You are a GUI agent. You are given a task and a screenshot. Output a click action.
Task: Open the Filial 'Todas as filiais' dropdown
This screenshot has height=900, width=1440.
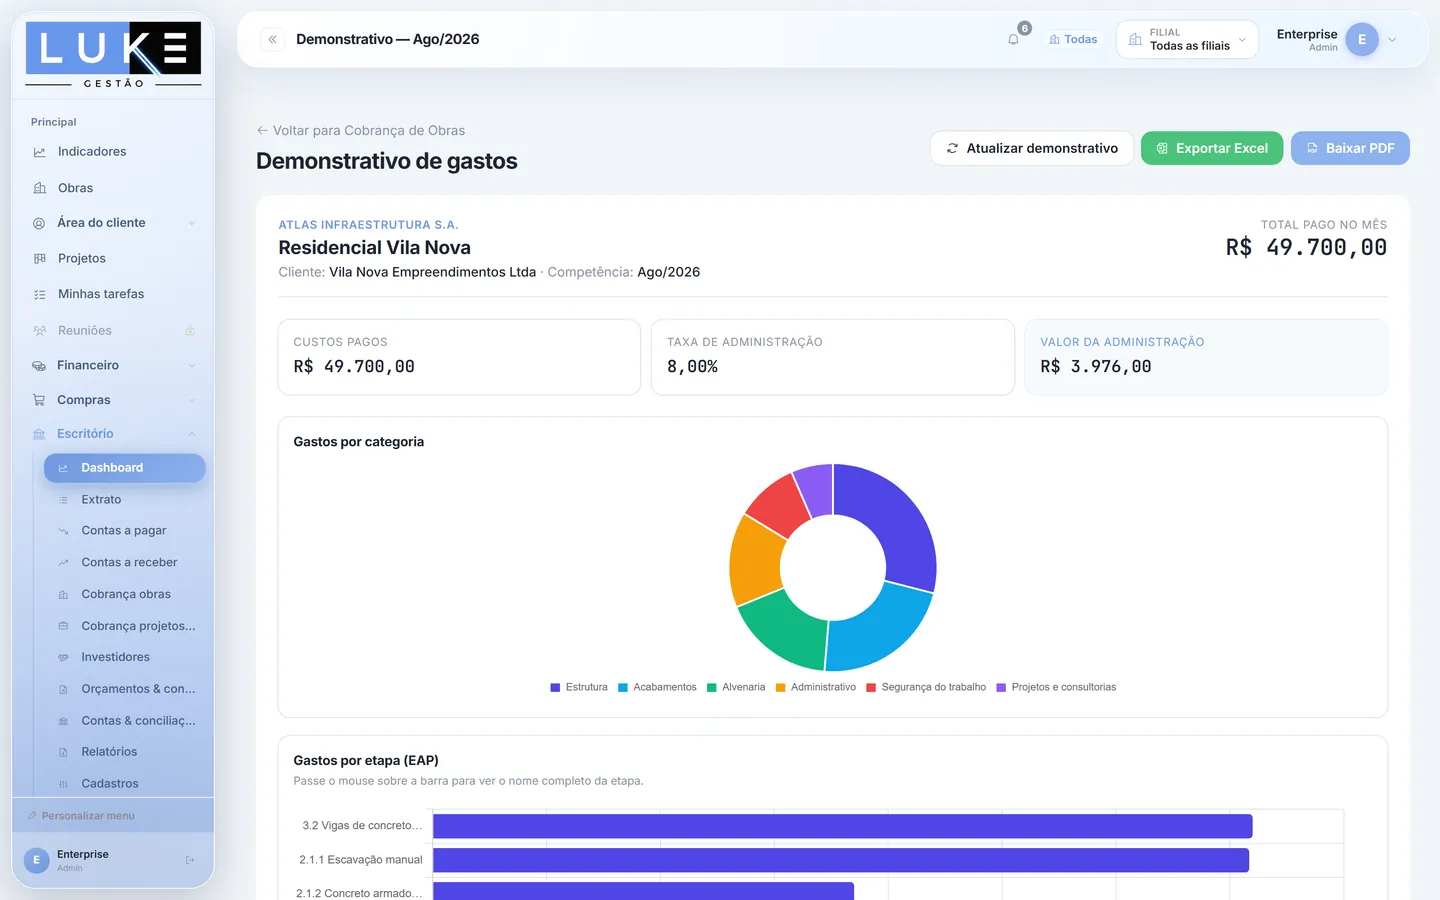[x=1187, y=40]
